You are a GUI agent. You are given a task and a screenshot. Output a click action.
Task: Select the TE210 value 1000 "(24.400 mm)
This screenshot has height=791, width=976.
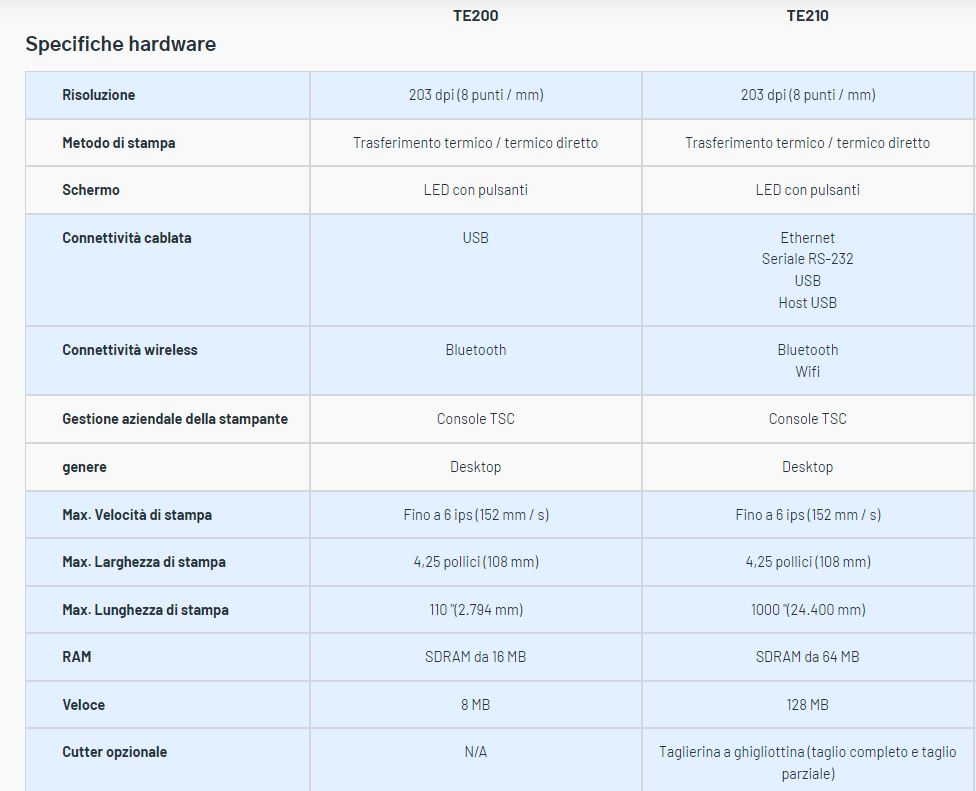(x=808, y=610)
